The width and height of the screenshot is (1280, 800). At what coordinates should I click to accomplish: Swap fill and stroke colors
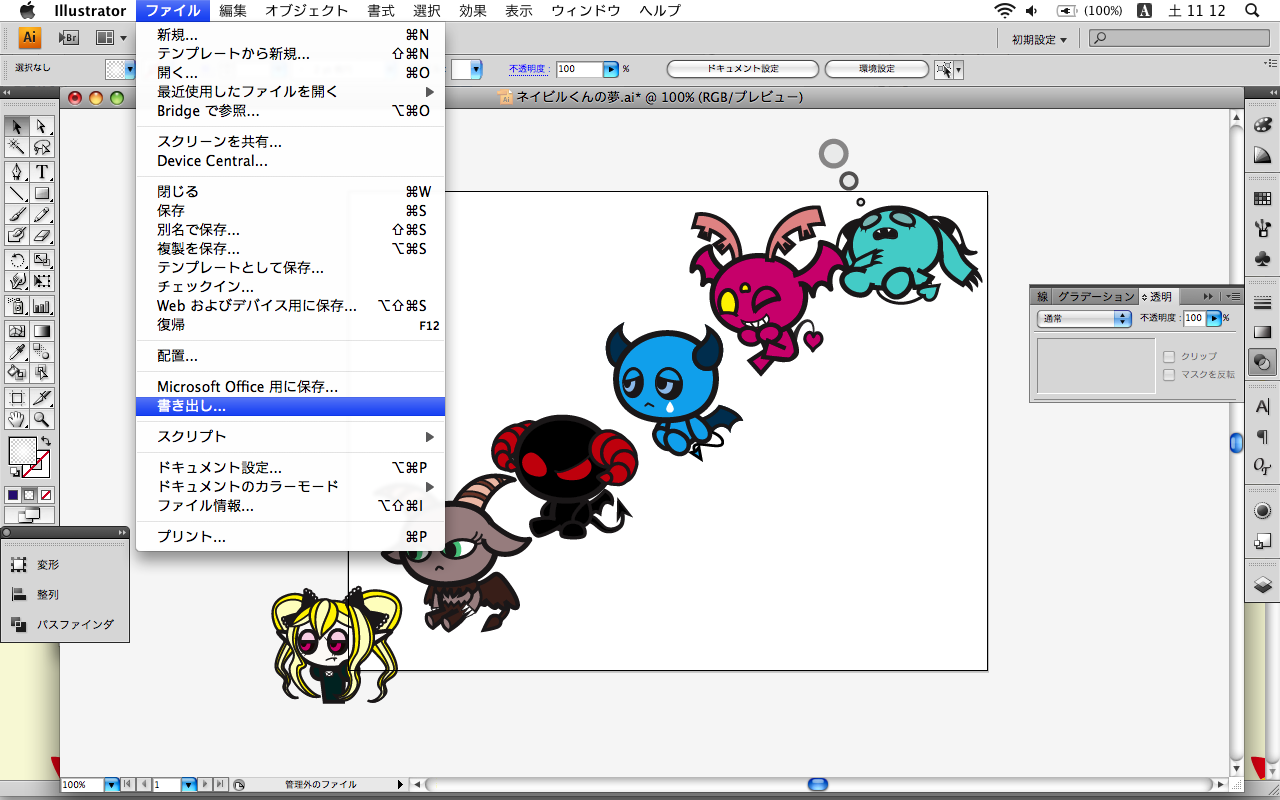[x=45, y=442]
